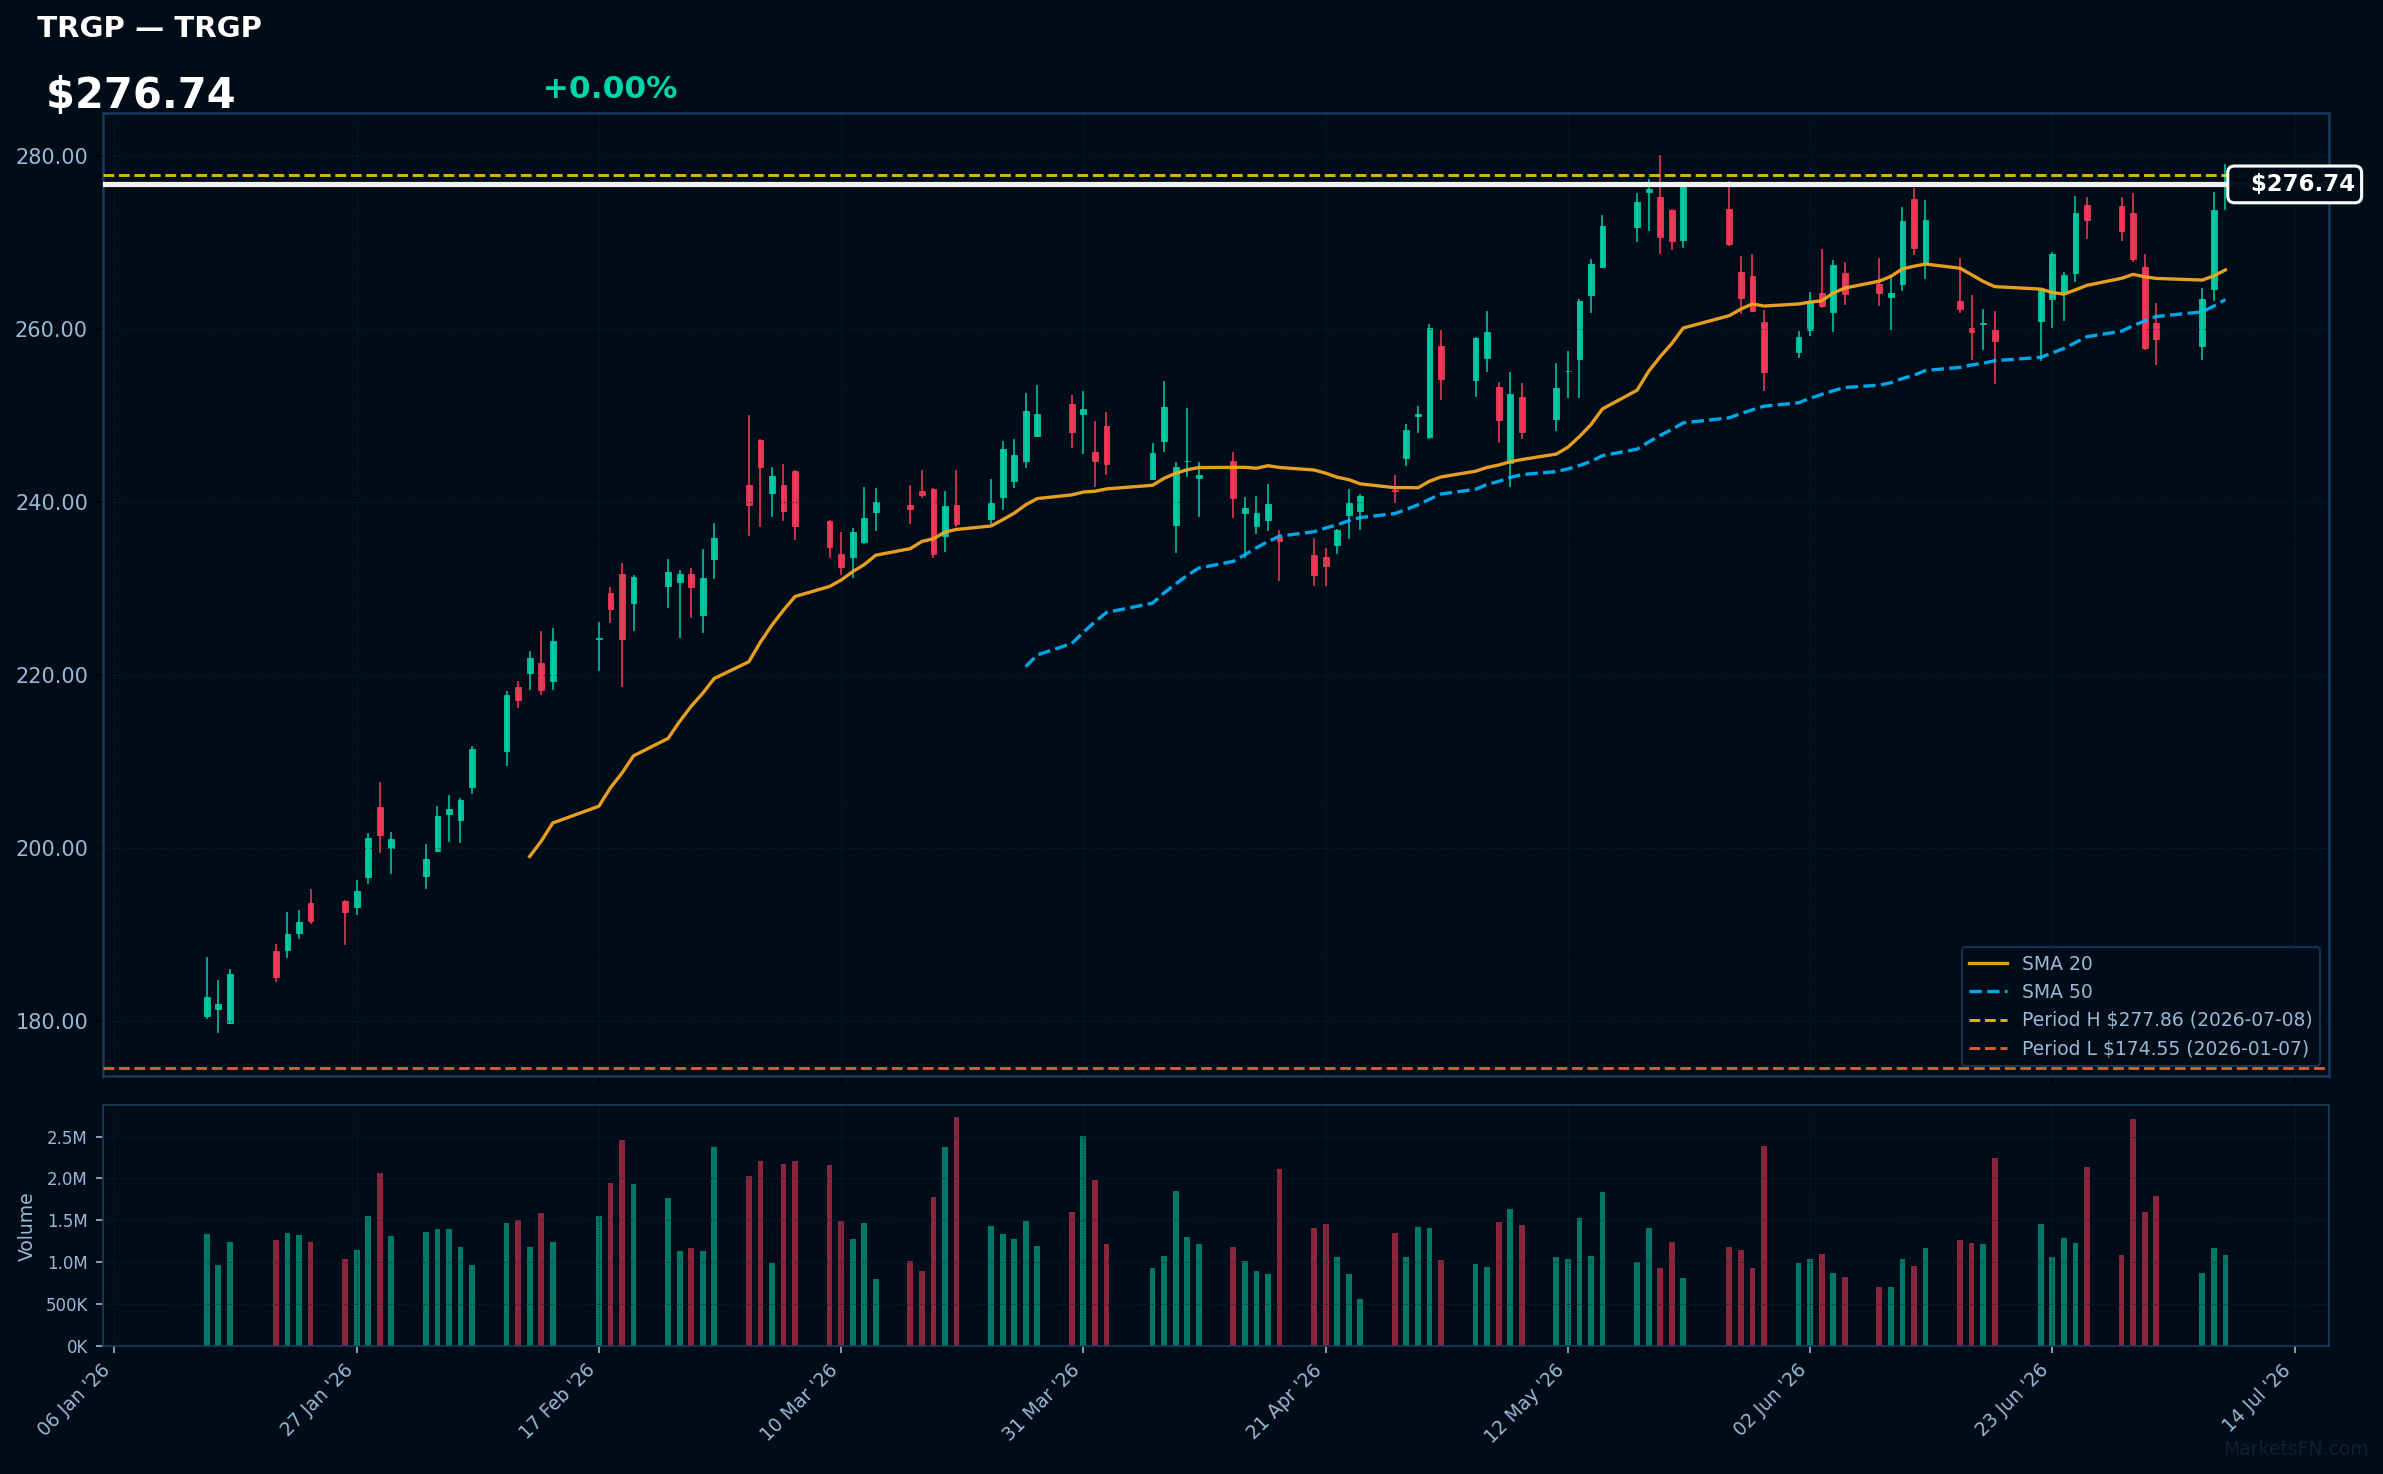Click the 2.0M volume axis label
Image resolution: width=2383 pixels, height=1474 pixels.
tap(67, 1179)
